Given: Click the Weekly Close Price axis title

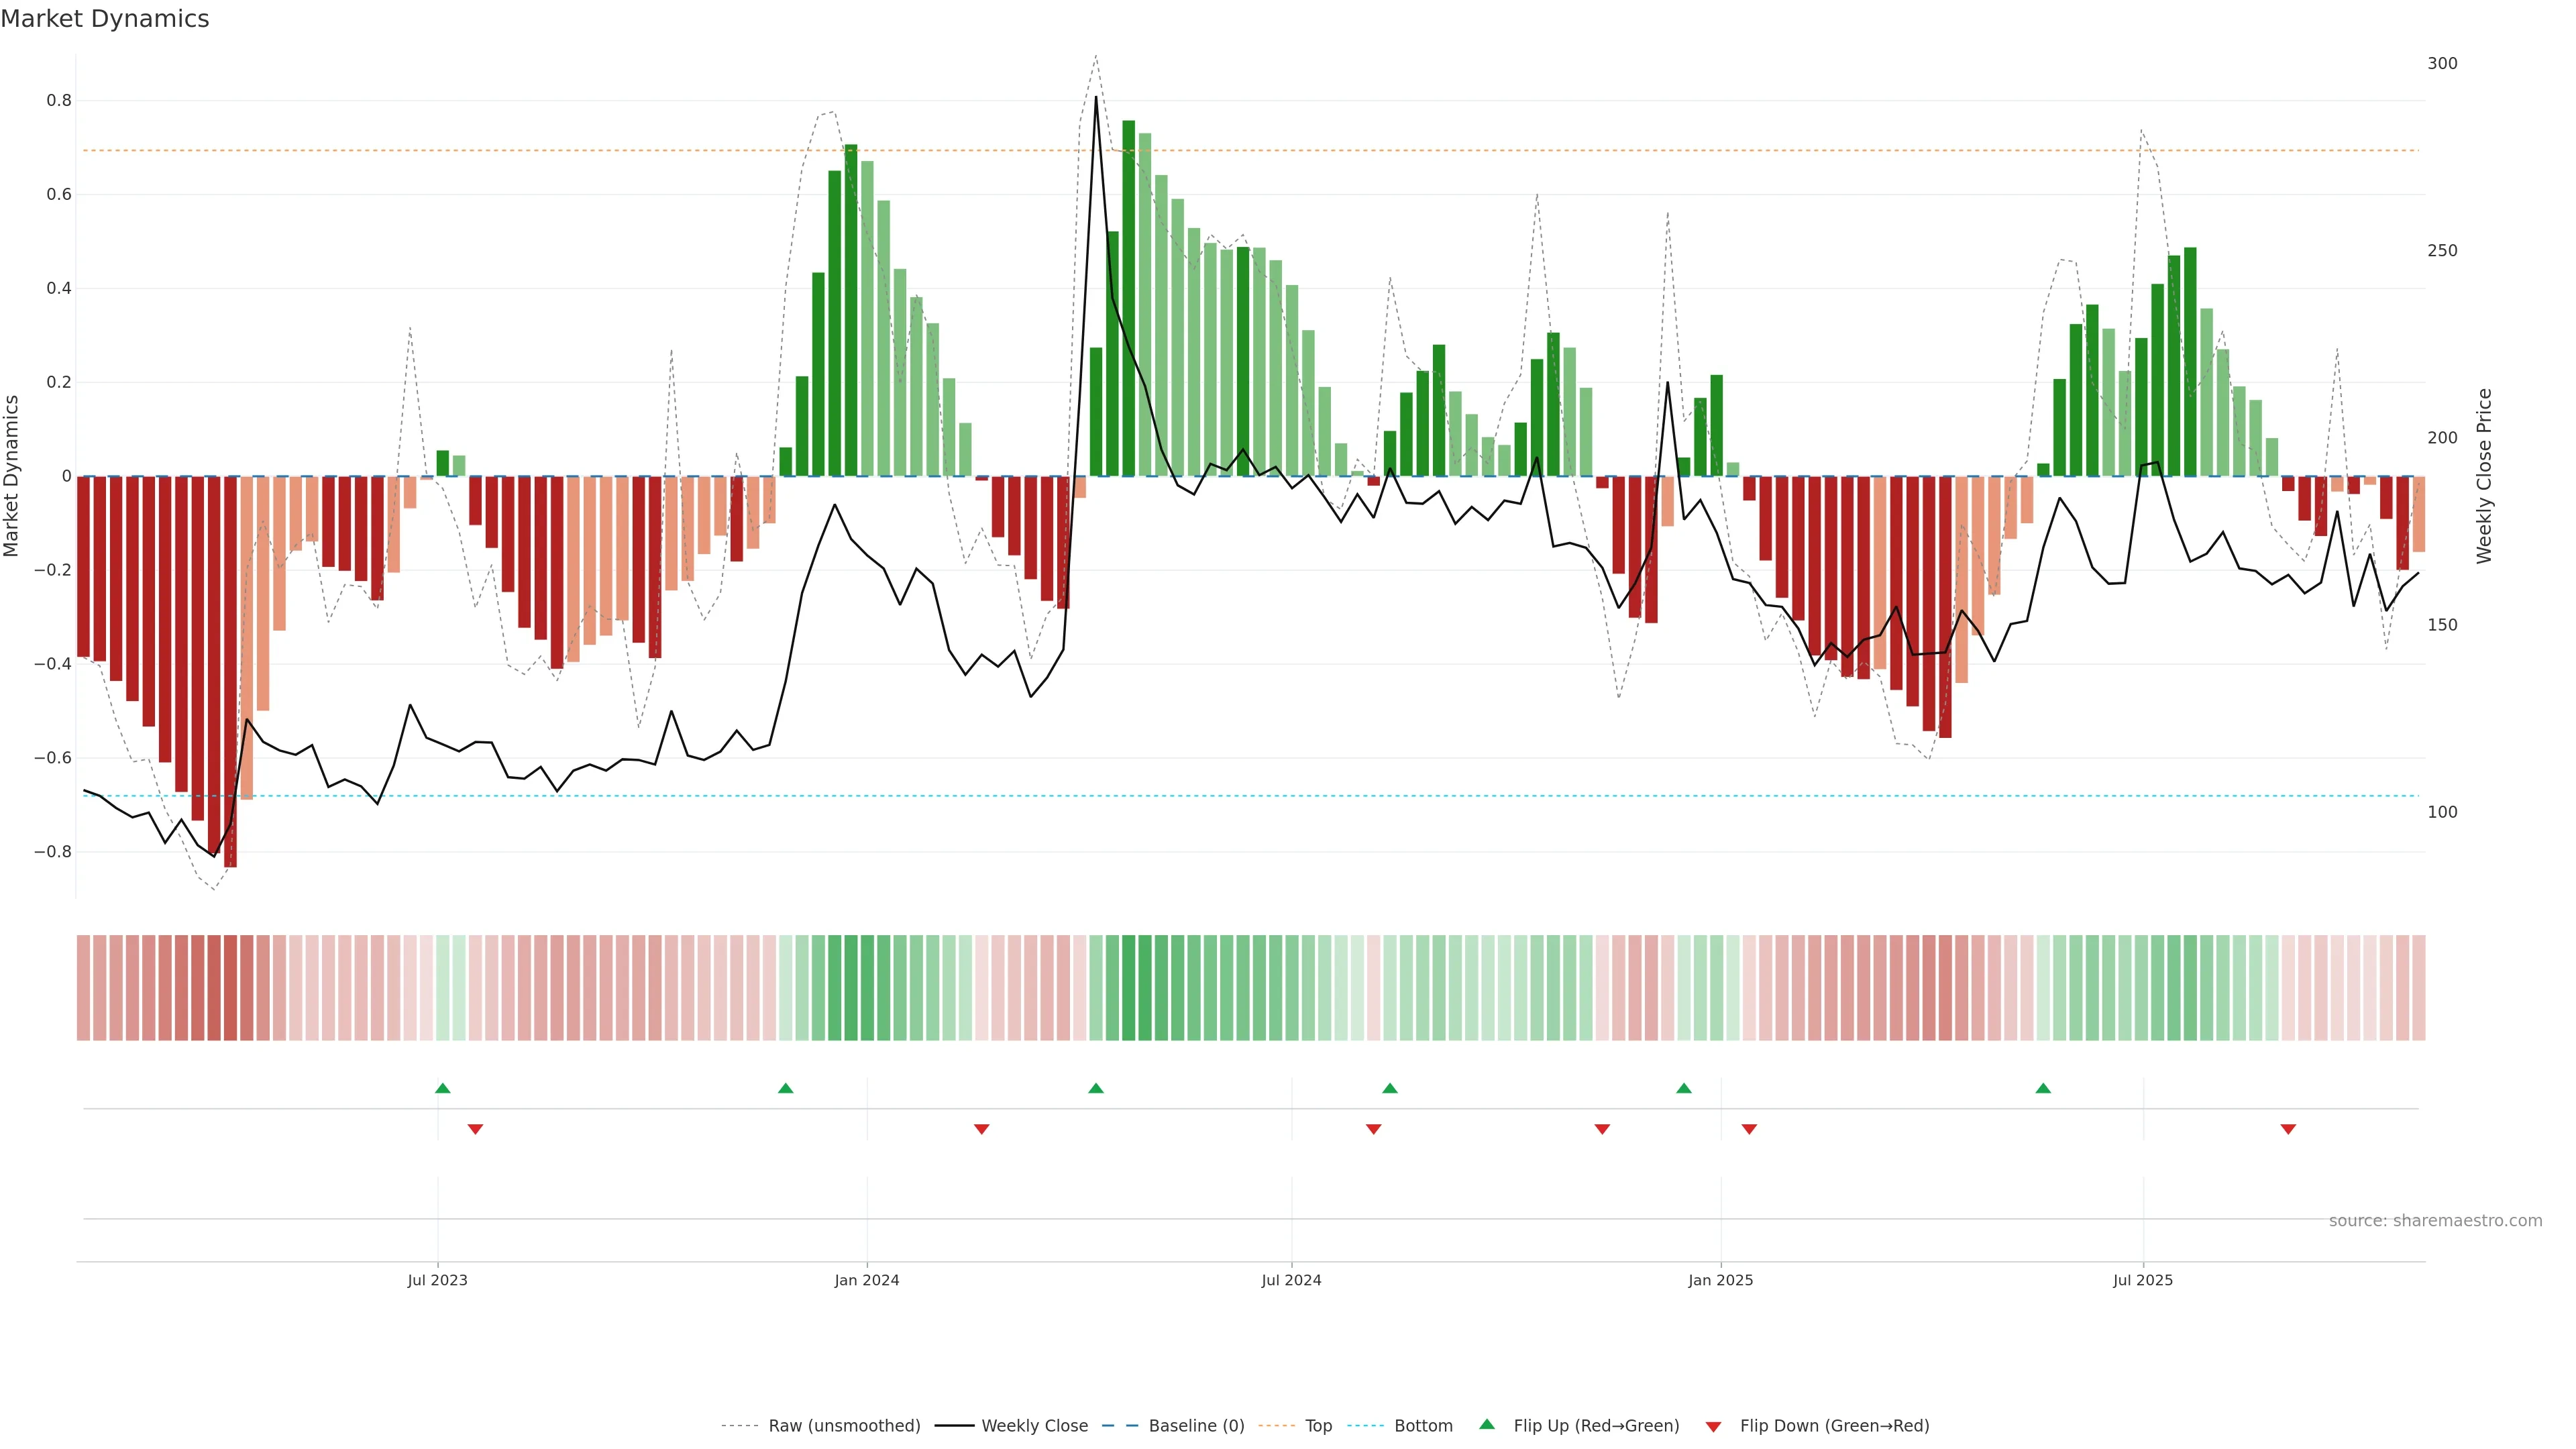Looking at the screenshot, I should pyautogui.click(x=2484, y=476).
